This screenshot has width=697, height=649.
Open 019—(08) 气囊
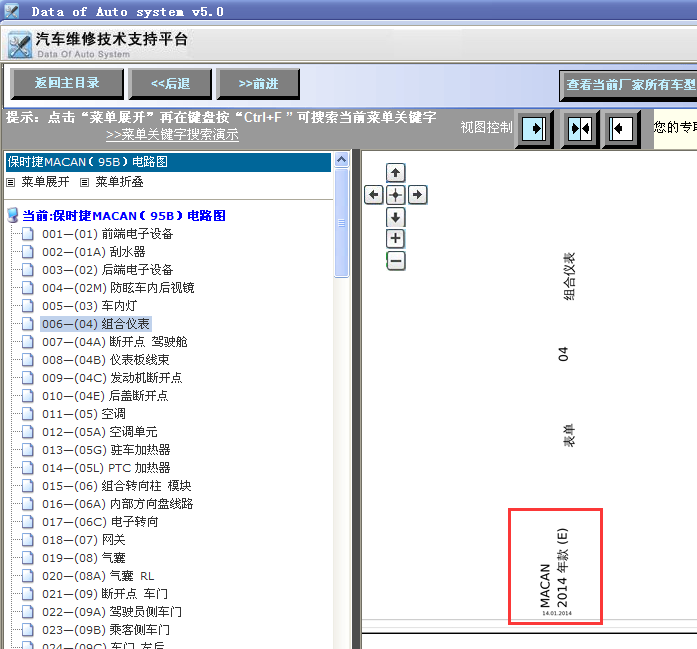tap(84, 558)
